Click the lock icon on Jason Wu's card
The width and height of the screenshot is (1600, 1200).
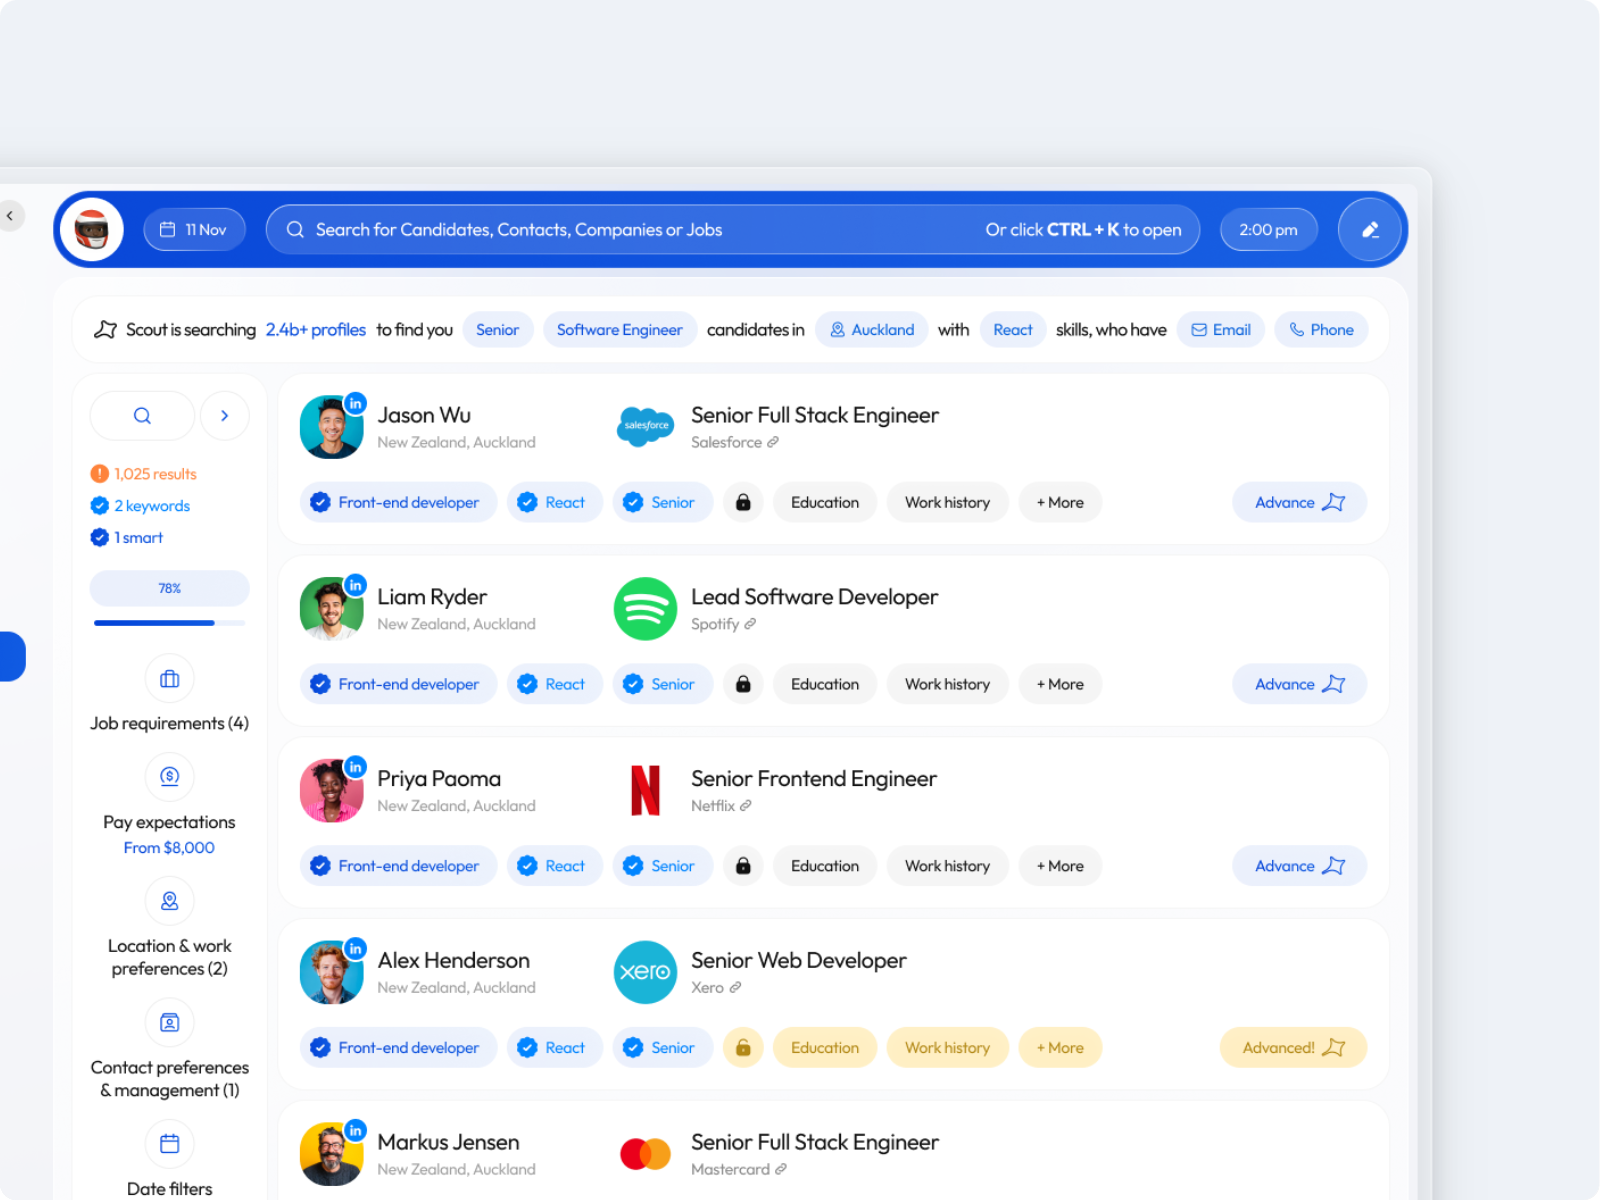pos(743,502)
